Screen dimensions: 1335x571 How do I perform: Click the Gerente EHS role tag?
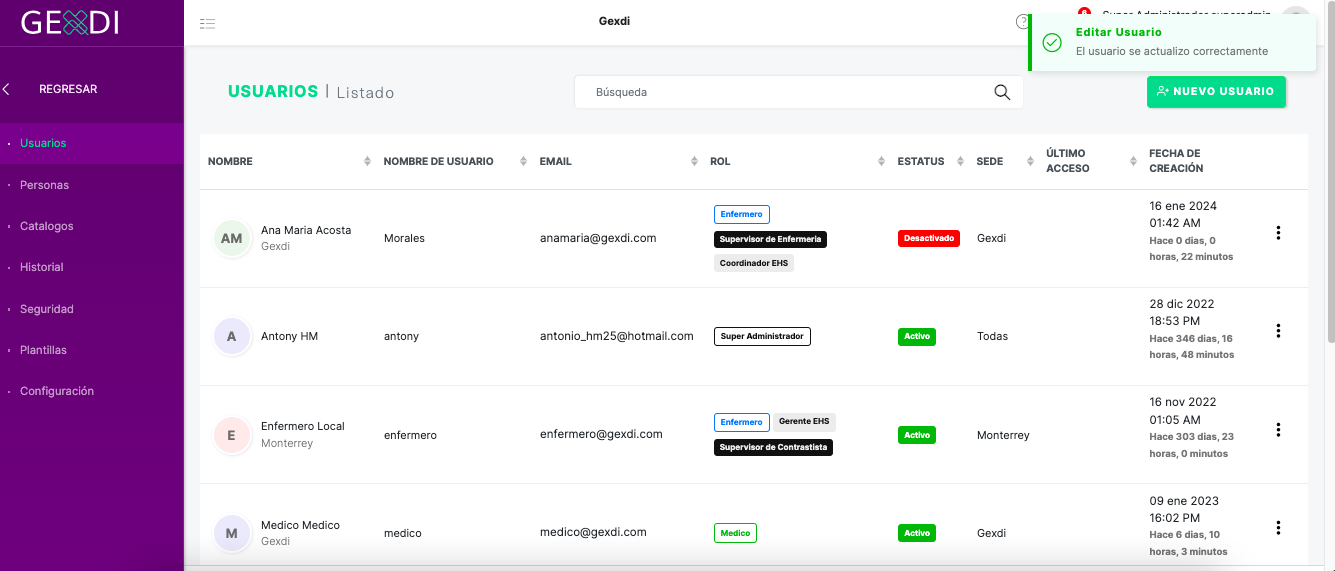click(x=804, y=422)
